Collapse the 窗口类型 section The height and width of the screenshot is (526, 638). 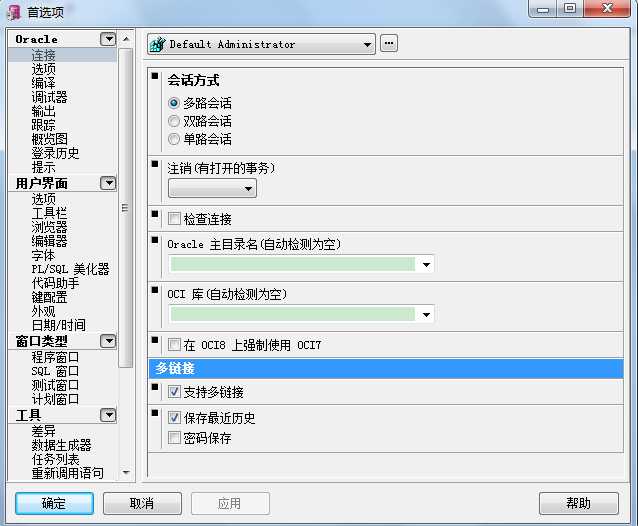click(108, 341)
